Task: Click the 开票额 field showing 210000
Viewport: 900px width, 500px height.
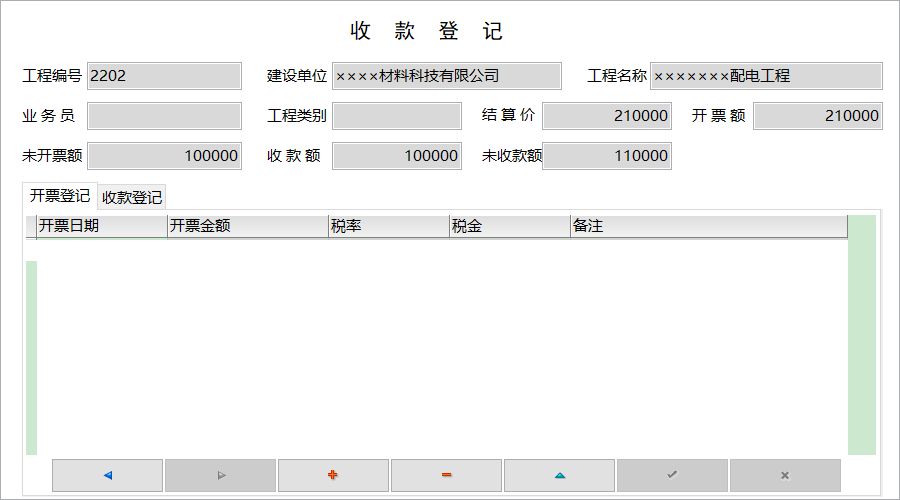Action: tap(818, 116)
